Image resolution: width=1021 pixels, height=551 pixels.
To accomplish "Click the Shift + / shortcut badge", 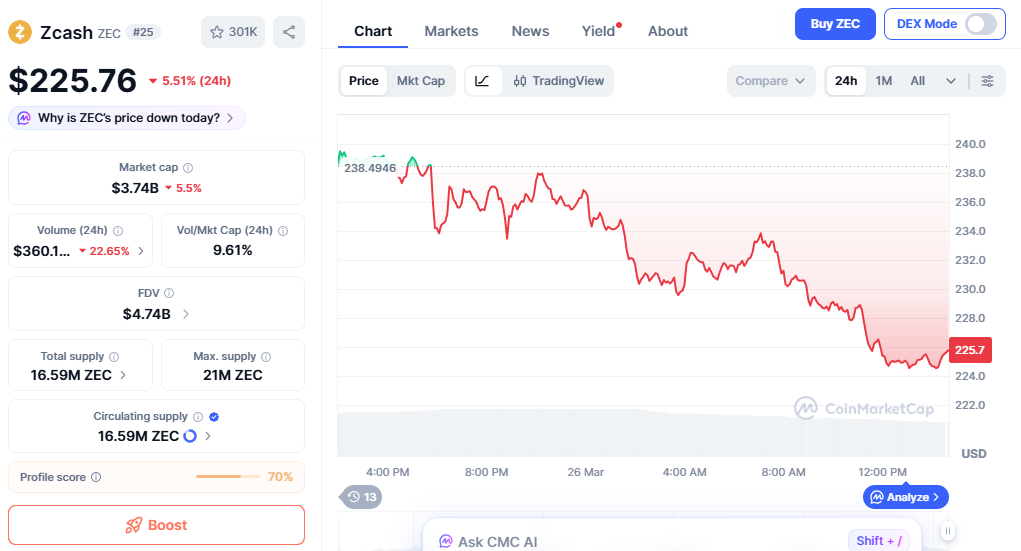I will coord(879,541).
